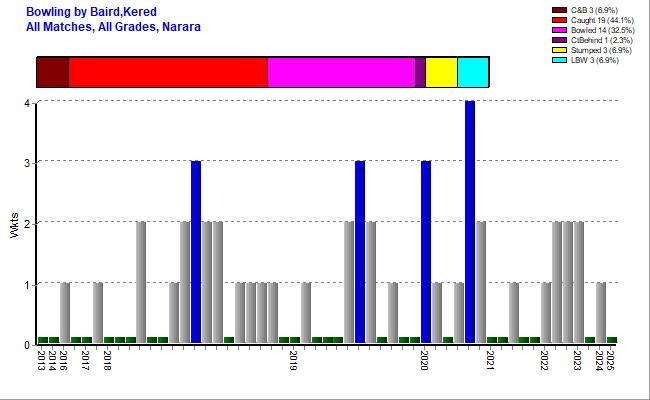The width and height of the screenshot is (650, 400).
Task: Click the dark red segment of the dismissal bar
Action: tap(53, 72)
